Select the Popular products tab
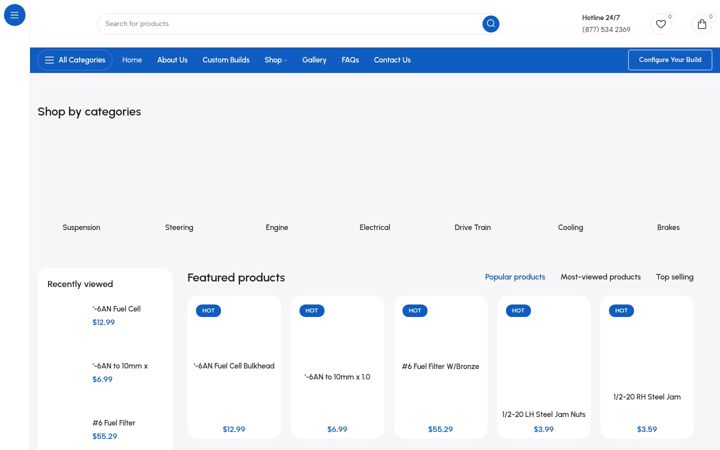 [515, 277]
